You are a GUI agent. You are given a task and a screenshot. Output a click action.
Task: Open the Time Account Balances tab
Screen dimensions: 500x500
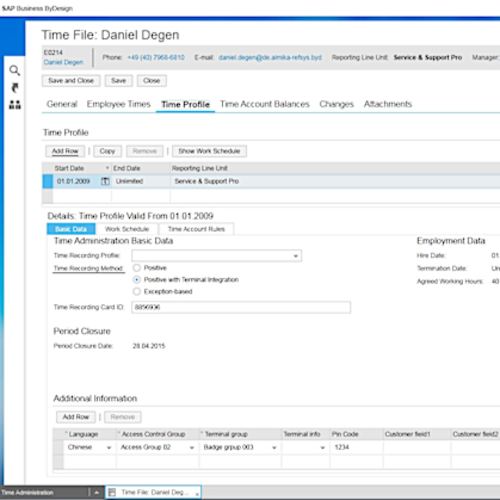[x=265, y=104]
